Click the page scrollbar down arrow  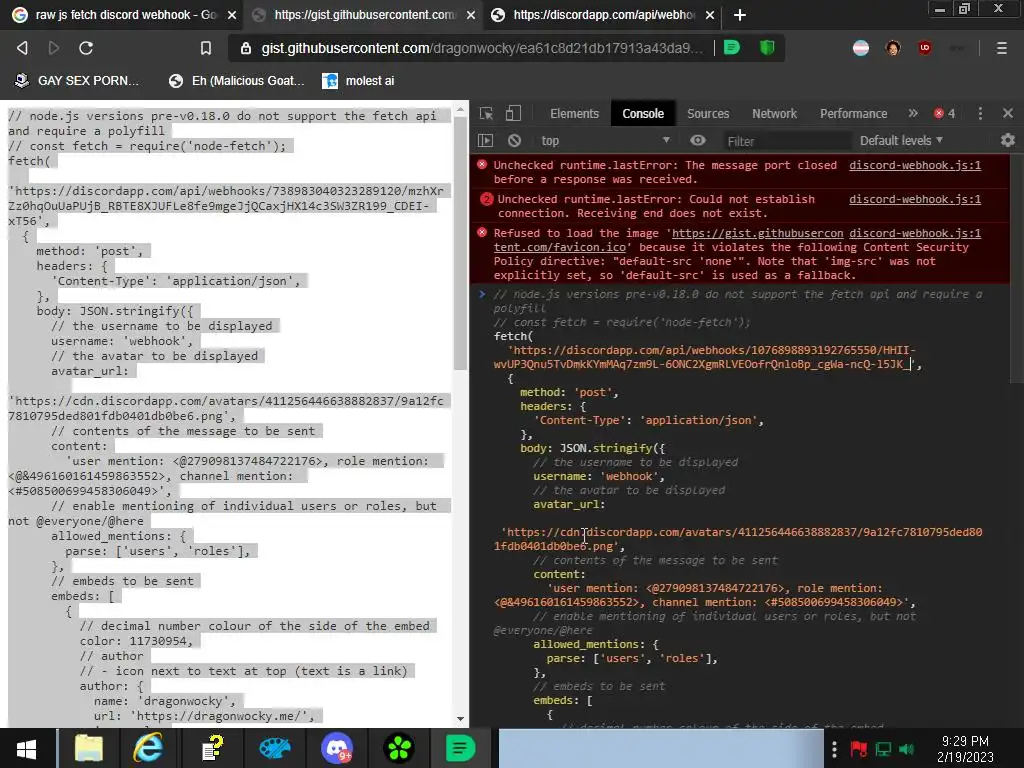460,719
